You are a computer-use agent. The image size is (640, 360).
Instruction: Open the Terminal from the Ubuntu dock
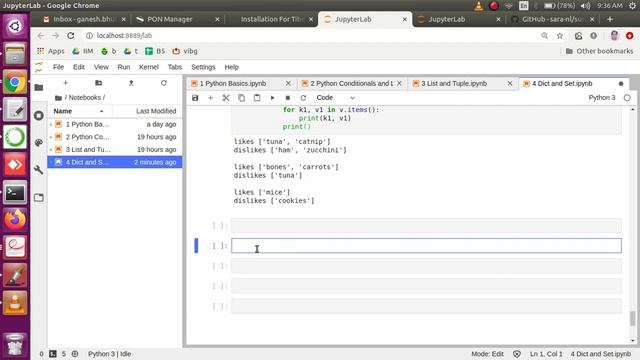click(15, 192)
